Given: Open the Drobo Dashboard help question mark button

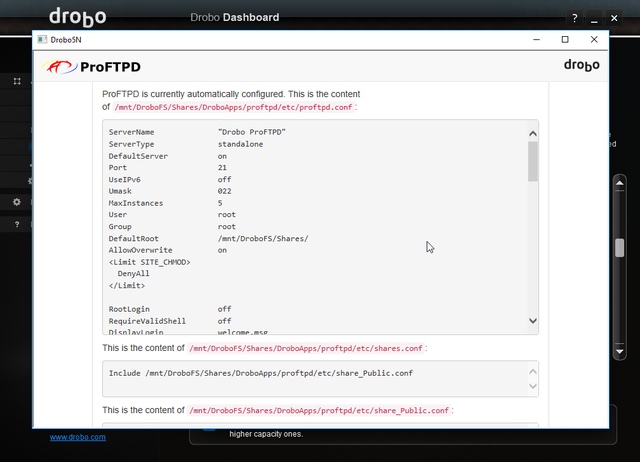Looking at the screenshot, I should pyautogui.click(x=574, y=18).
